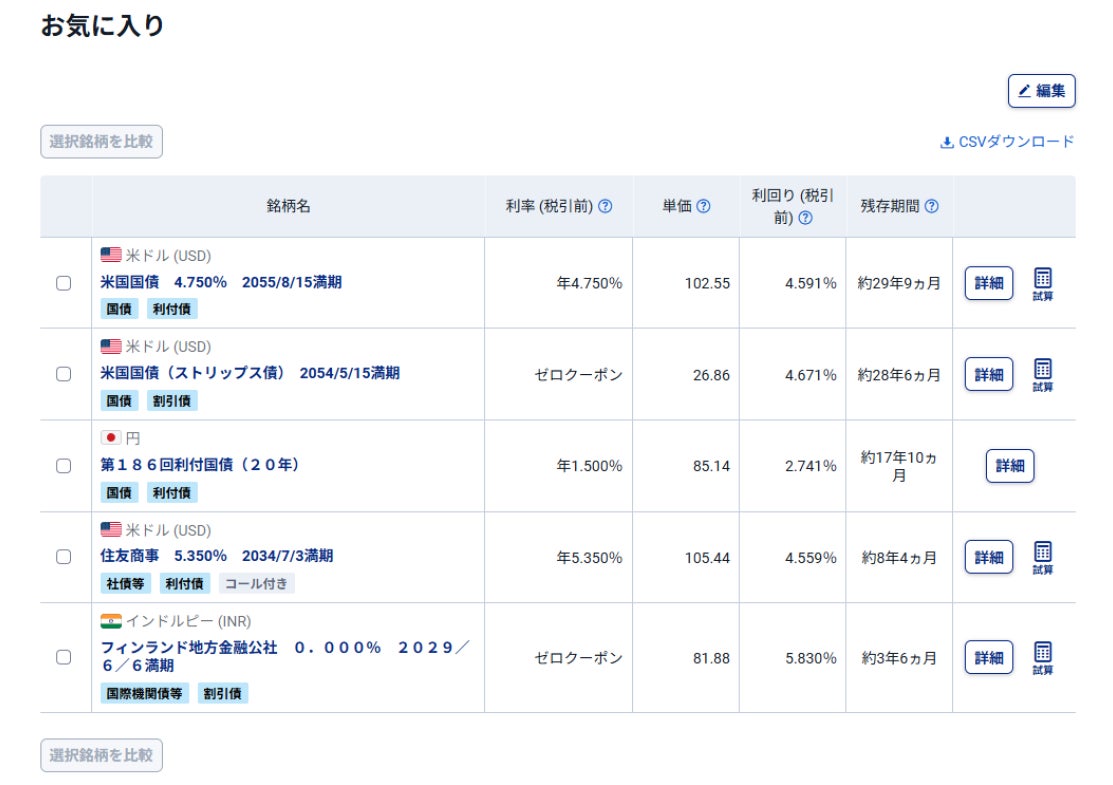
Task: Open calculator for 住友商事 5.350% bond
Action: coord(1042,557)
